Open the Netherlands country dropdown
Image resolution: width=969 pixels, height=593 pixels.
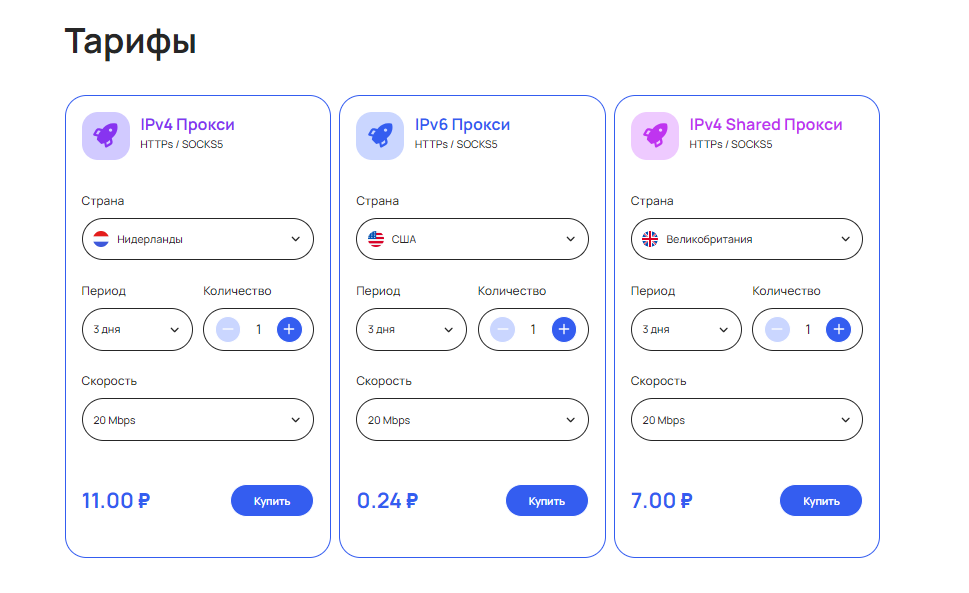[x=197, y=239]
